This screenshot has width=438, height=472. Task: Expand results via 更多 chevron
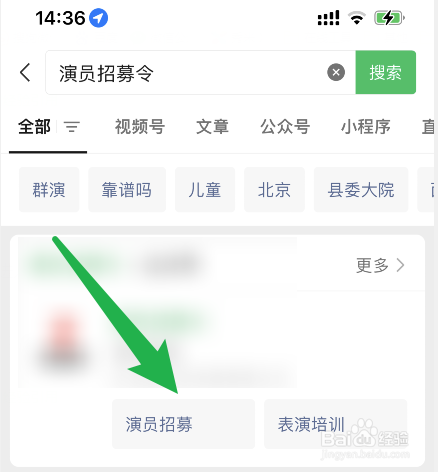point(380,265)
